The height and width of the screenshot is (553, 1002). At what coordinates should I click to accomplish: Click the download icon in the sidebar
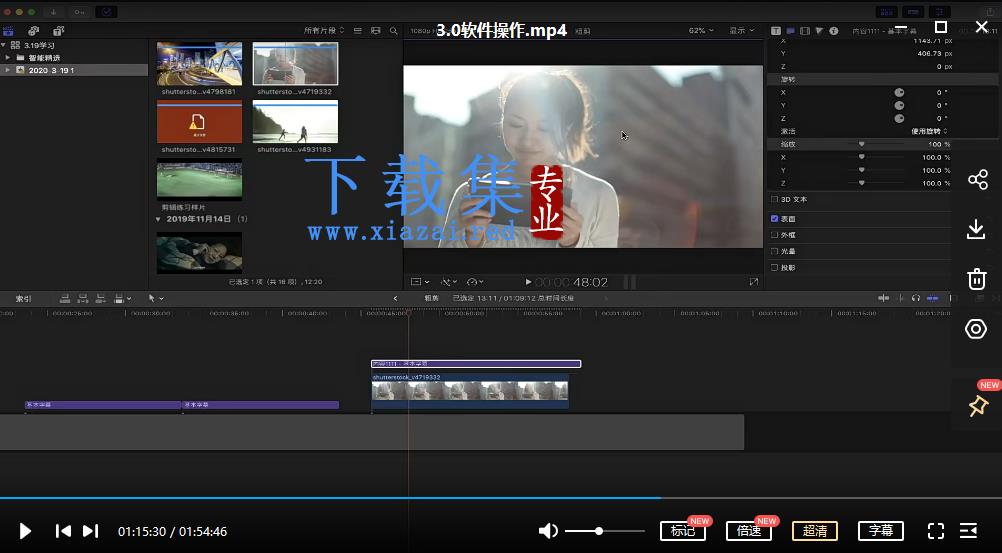pyautogui.click(x=976, y=229)
